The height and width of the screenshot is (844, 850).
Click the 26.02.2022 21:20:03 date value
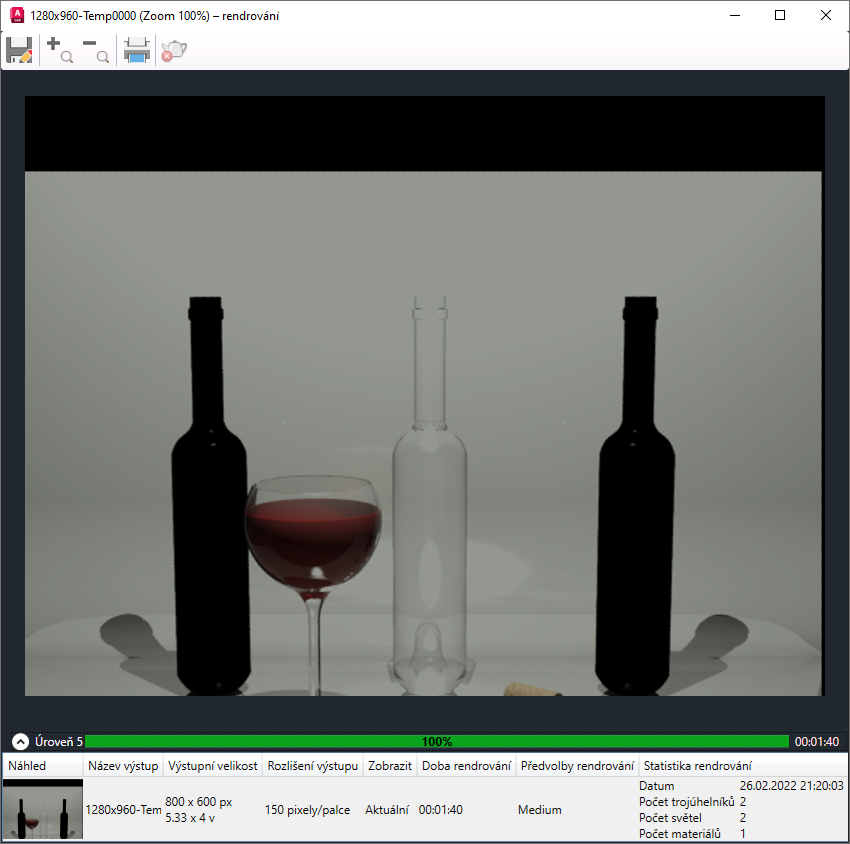point(791,785)
